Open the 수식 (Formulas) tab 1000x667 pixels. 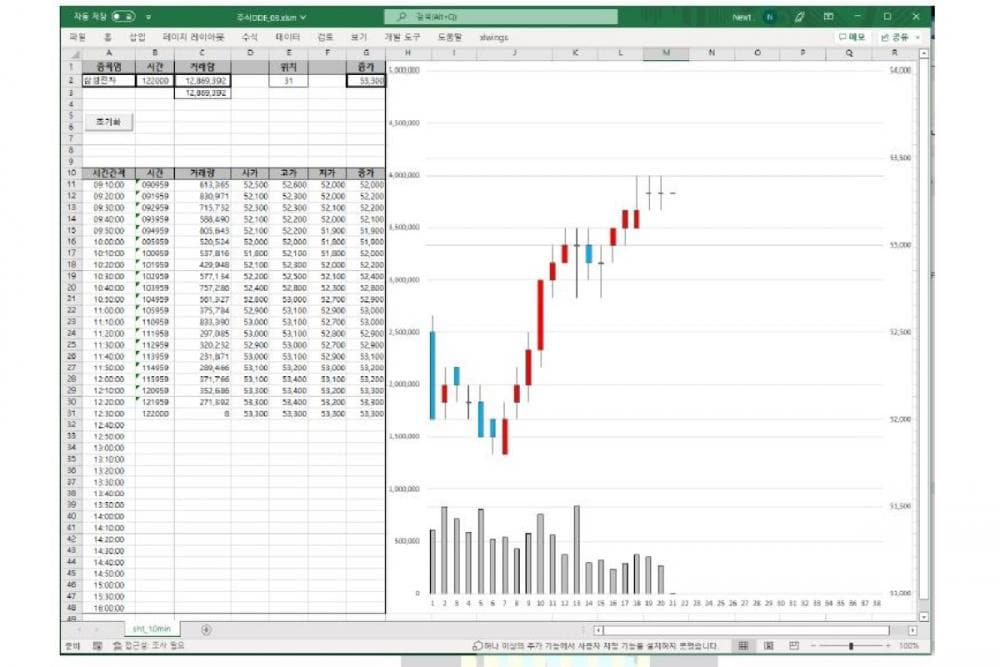(249, 38)
